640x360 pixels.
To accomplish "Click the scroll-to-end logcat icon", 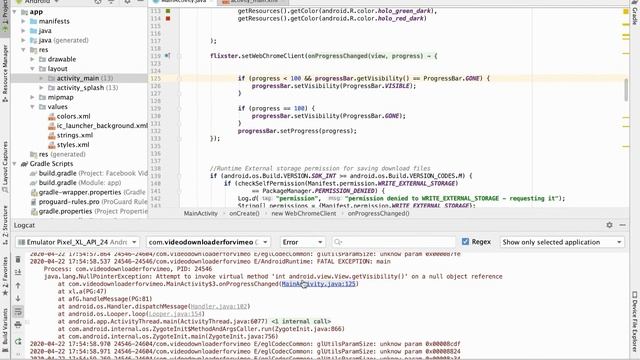I will 18,272.
